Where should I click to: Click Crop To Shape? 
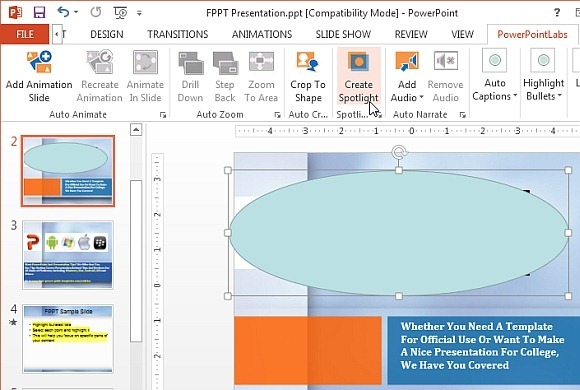click(x=308, y=77)
